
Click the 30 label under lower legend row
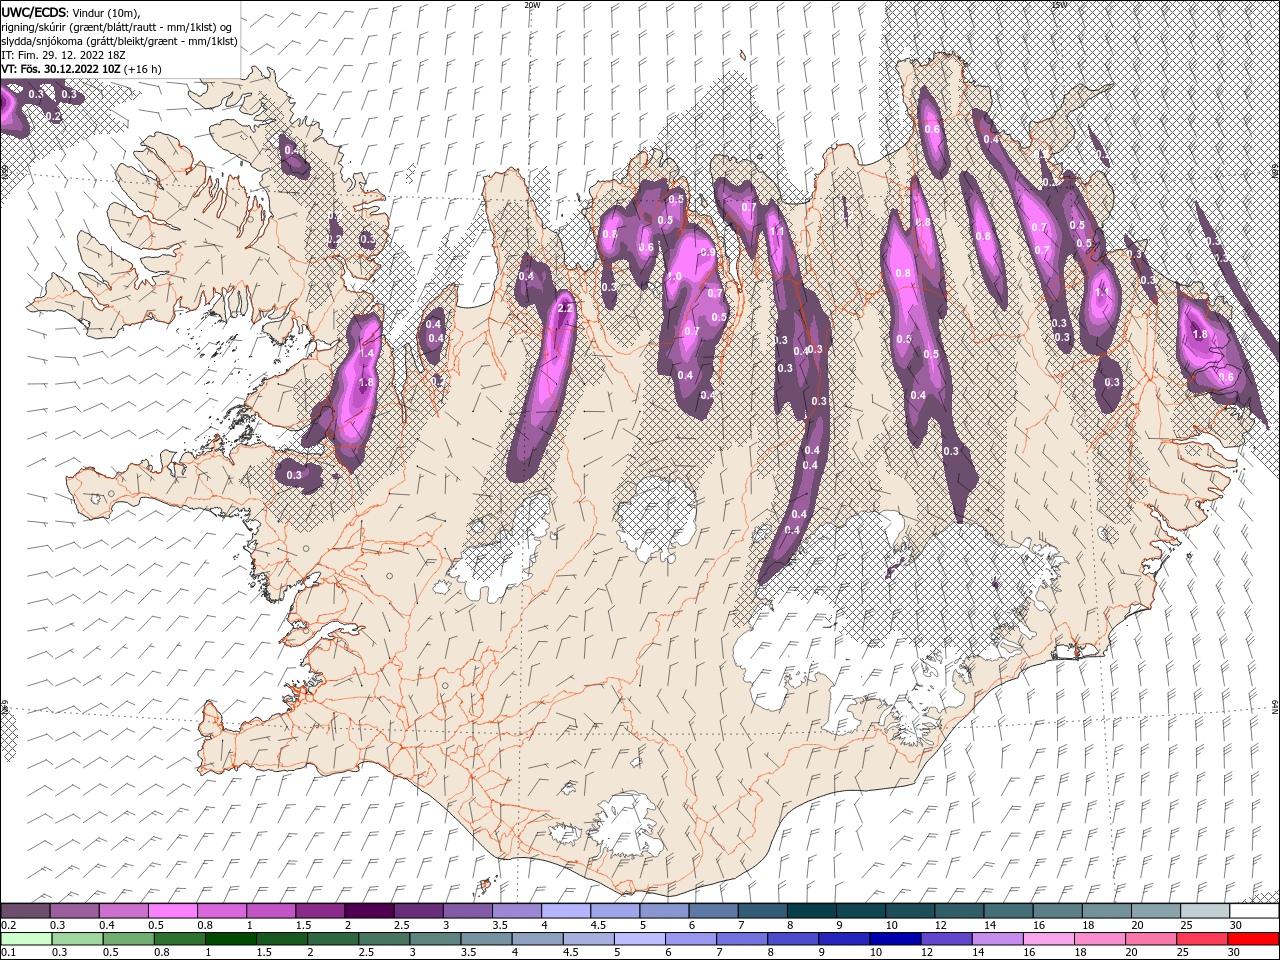tap(1236, 953)
